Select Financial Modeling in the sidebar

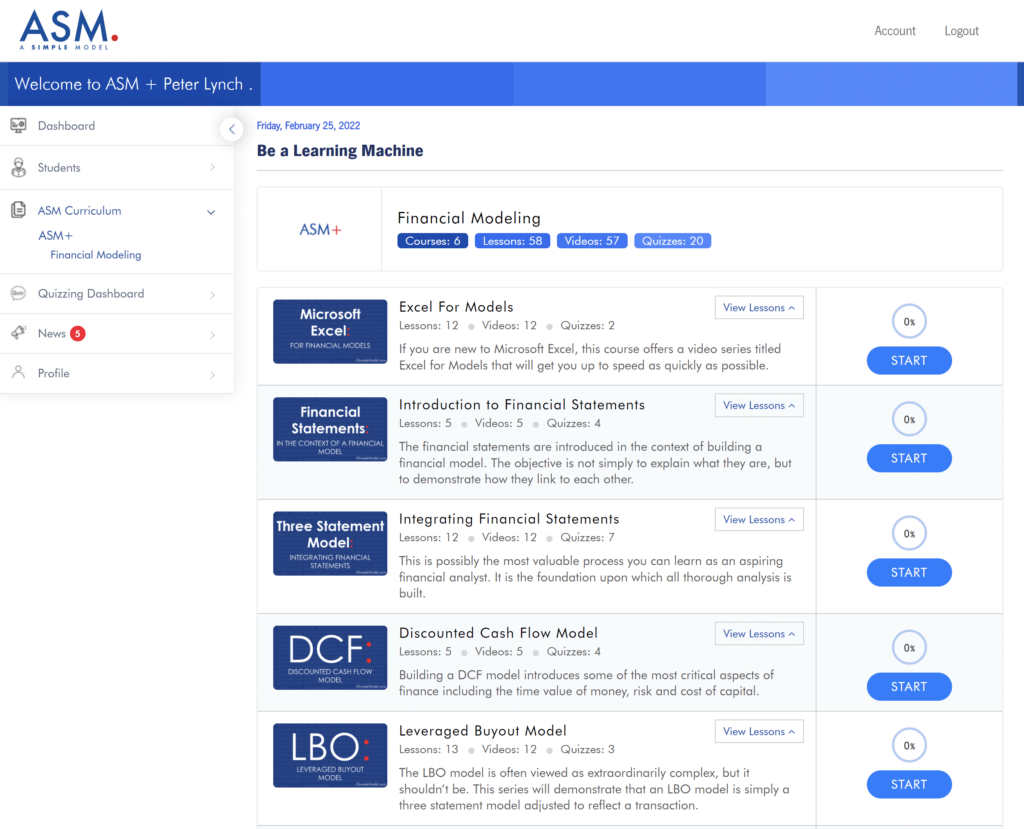pos(96,255)
